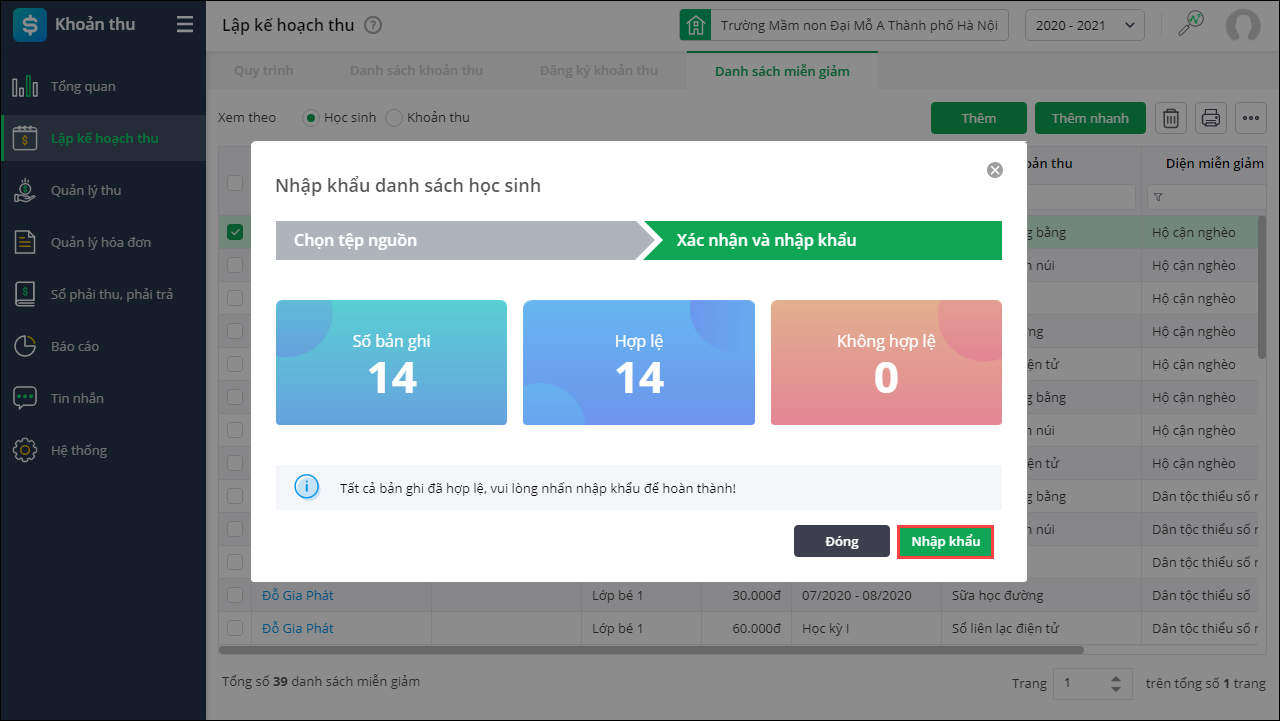Click the filter funnel under Diện miễn giảm
This screenshot has height=721, width=1280.
pos(1159,197)
